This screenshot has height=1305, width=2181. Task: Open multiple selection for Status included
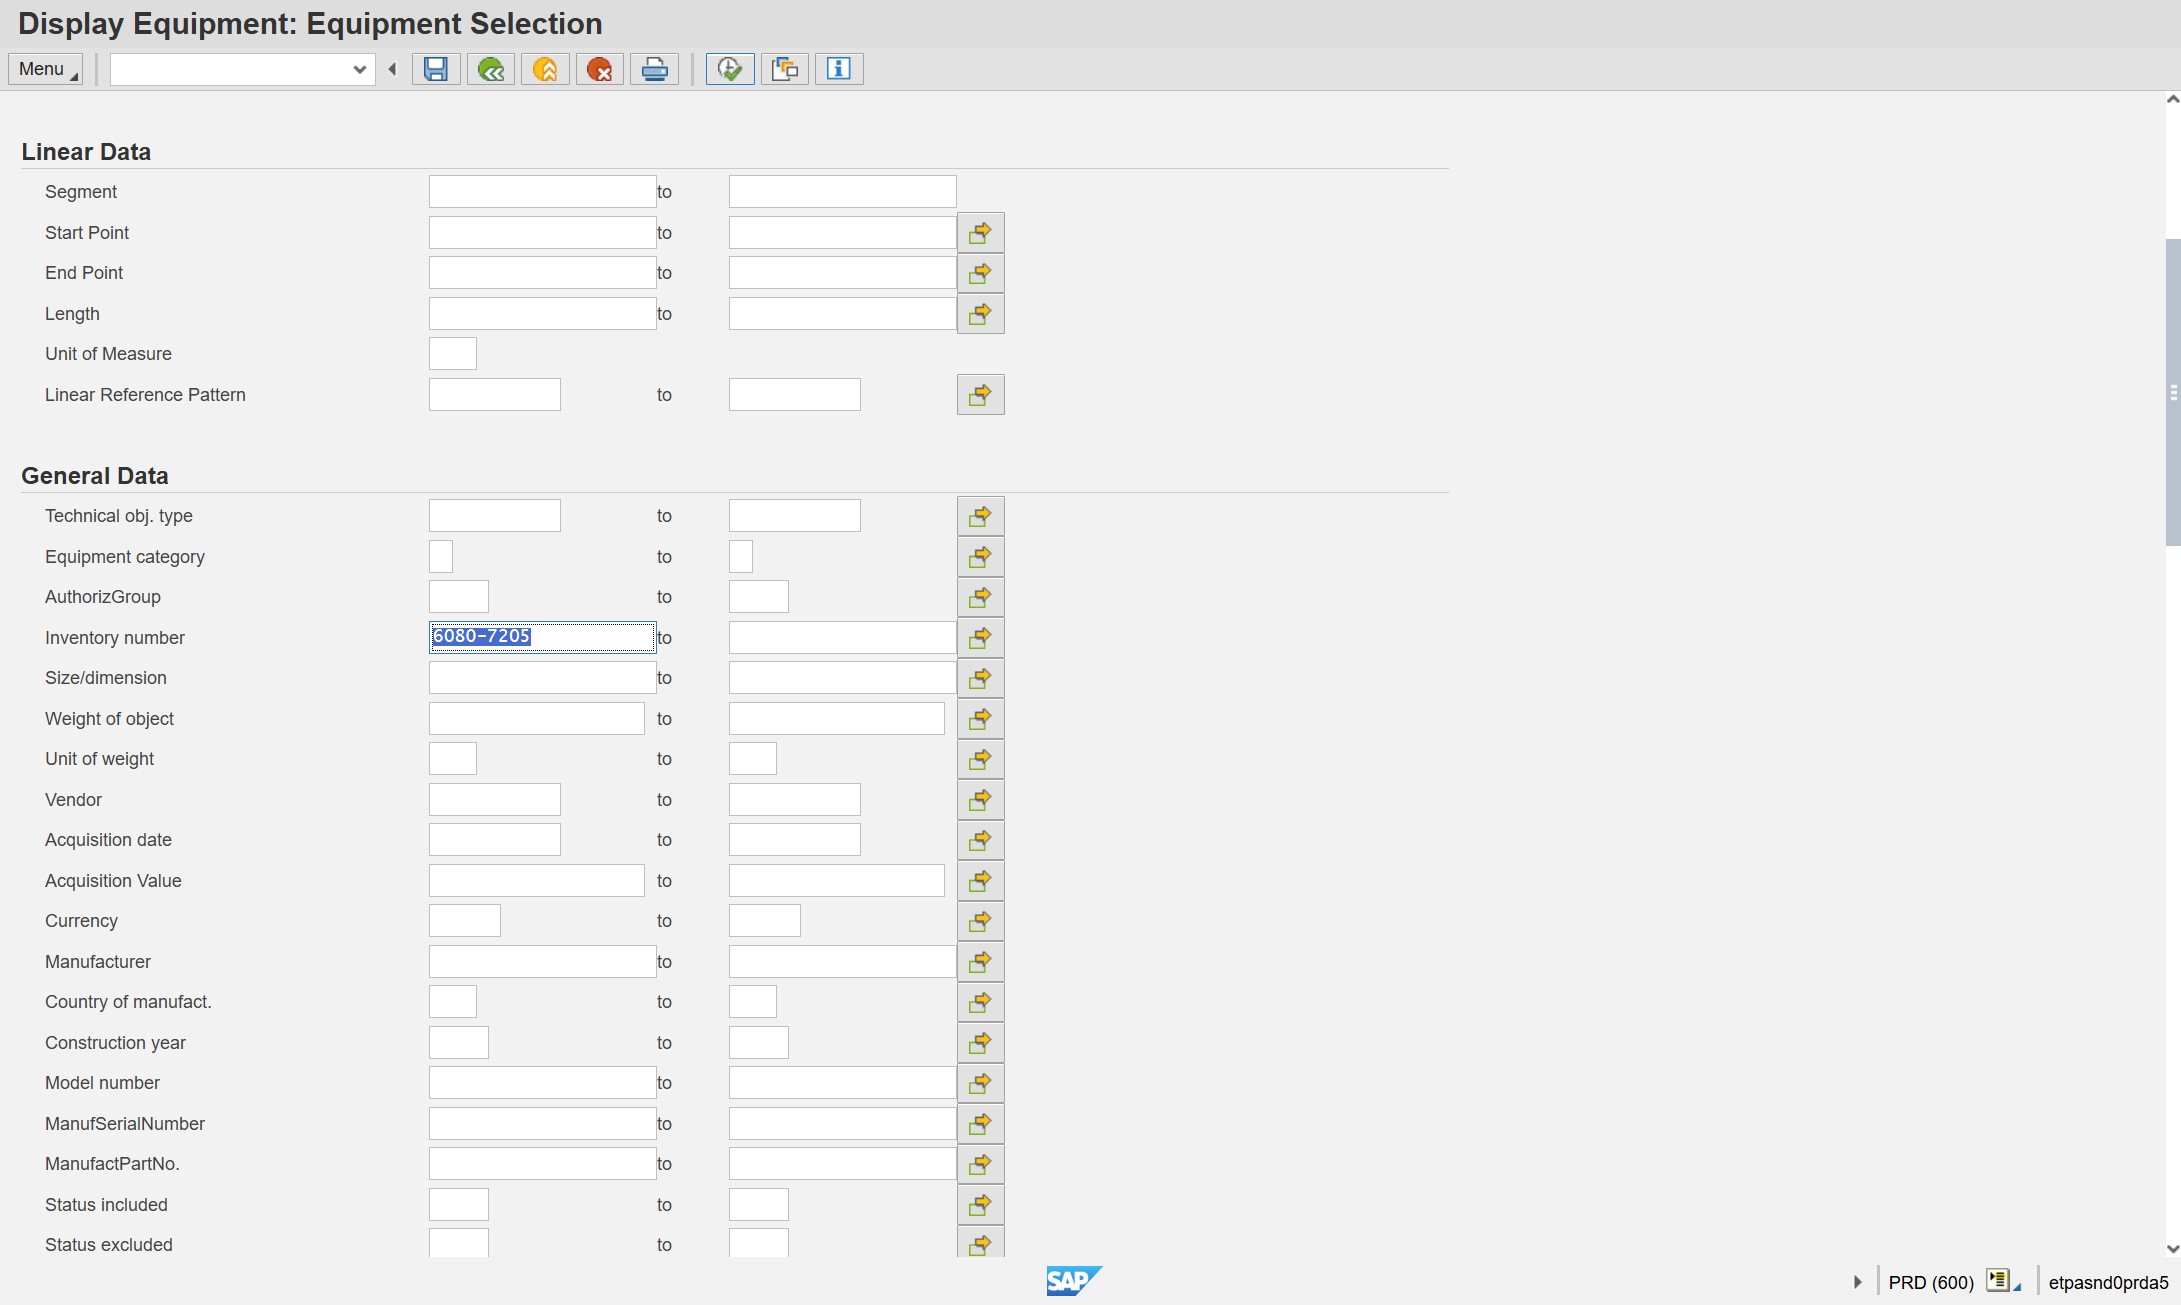coord(981,1205)
